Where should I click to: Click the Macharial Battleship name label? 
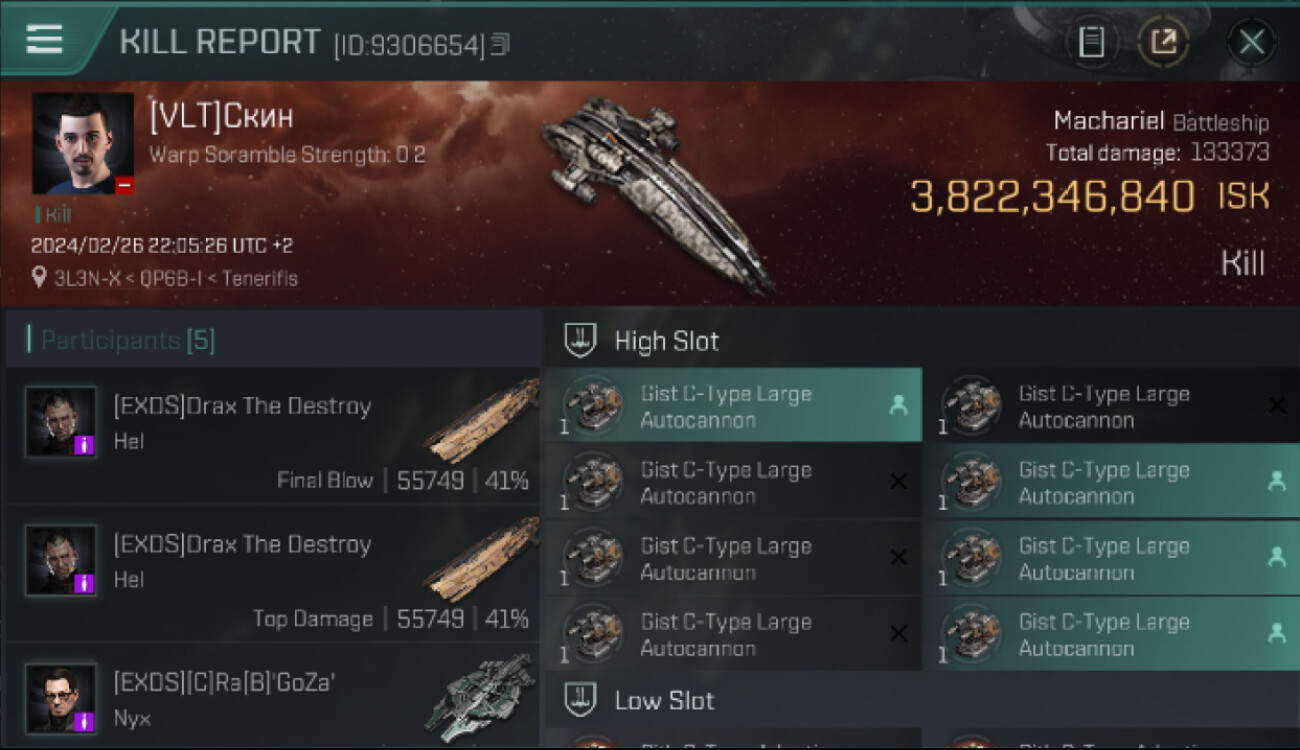(x=1161, y=122)
